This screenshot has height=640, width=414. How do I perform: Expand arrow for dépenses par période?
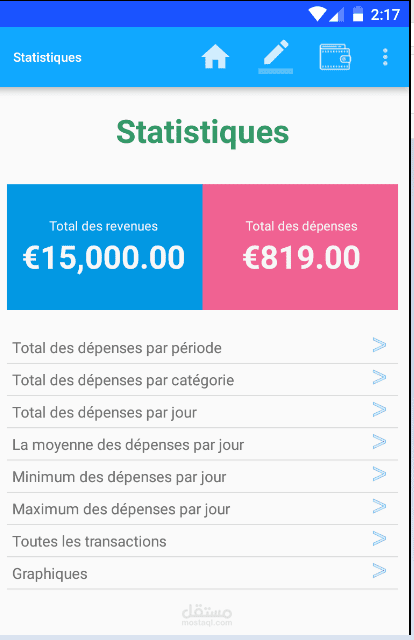click(x=379, y=345)
